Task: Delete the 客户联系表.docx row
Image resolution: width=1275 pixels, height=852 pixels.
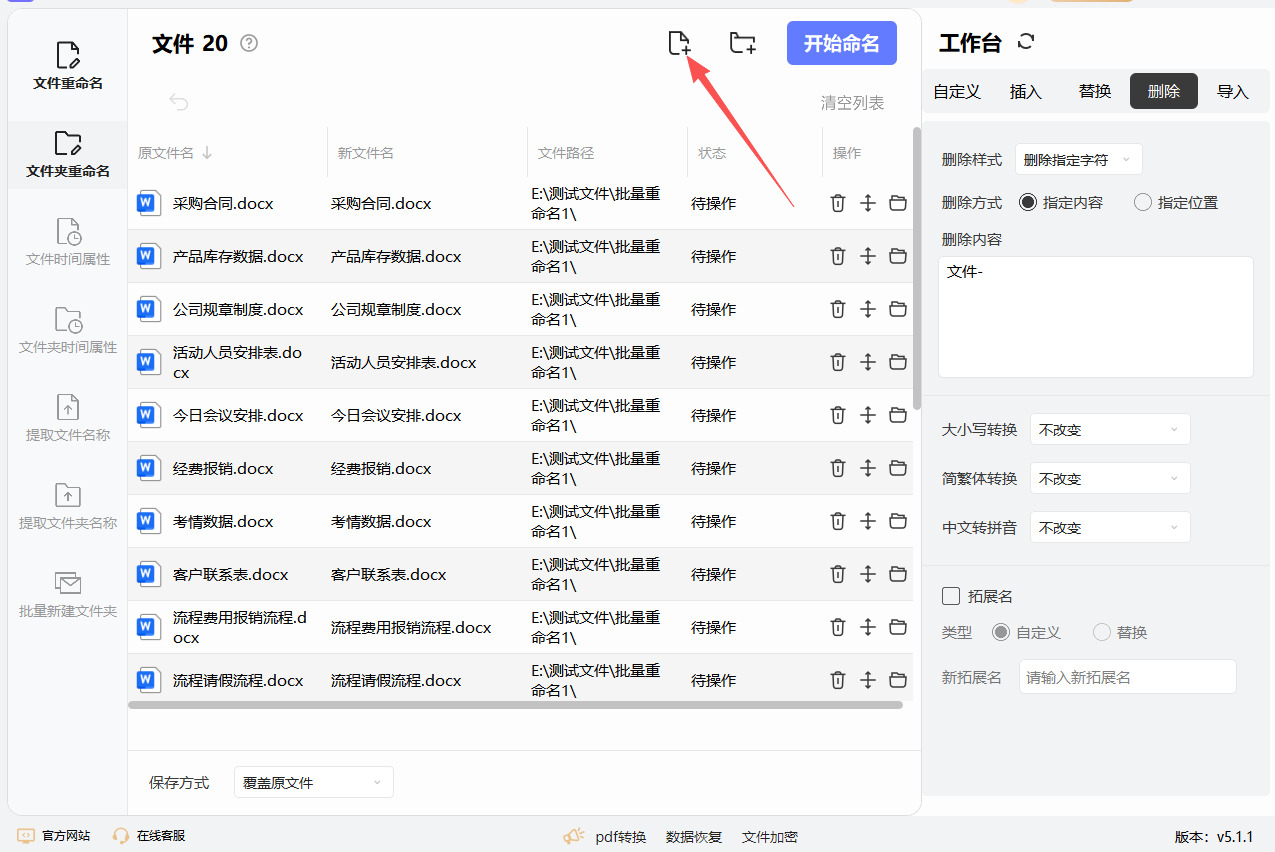Action: 838,574
